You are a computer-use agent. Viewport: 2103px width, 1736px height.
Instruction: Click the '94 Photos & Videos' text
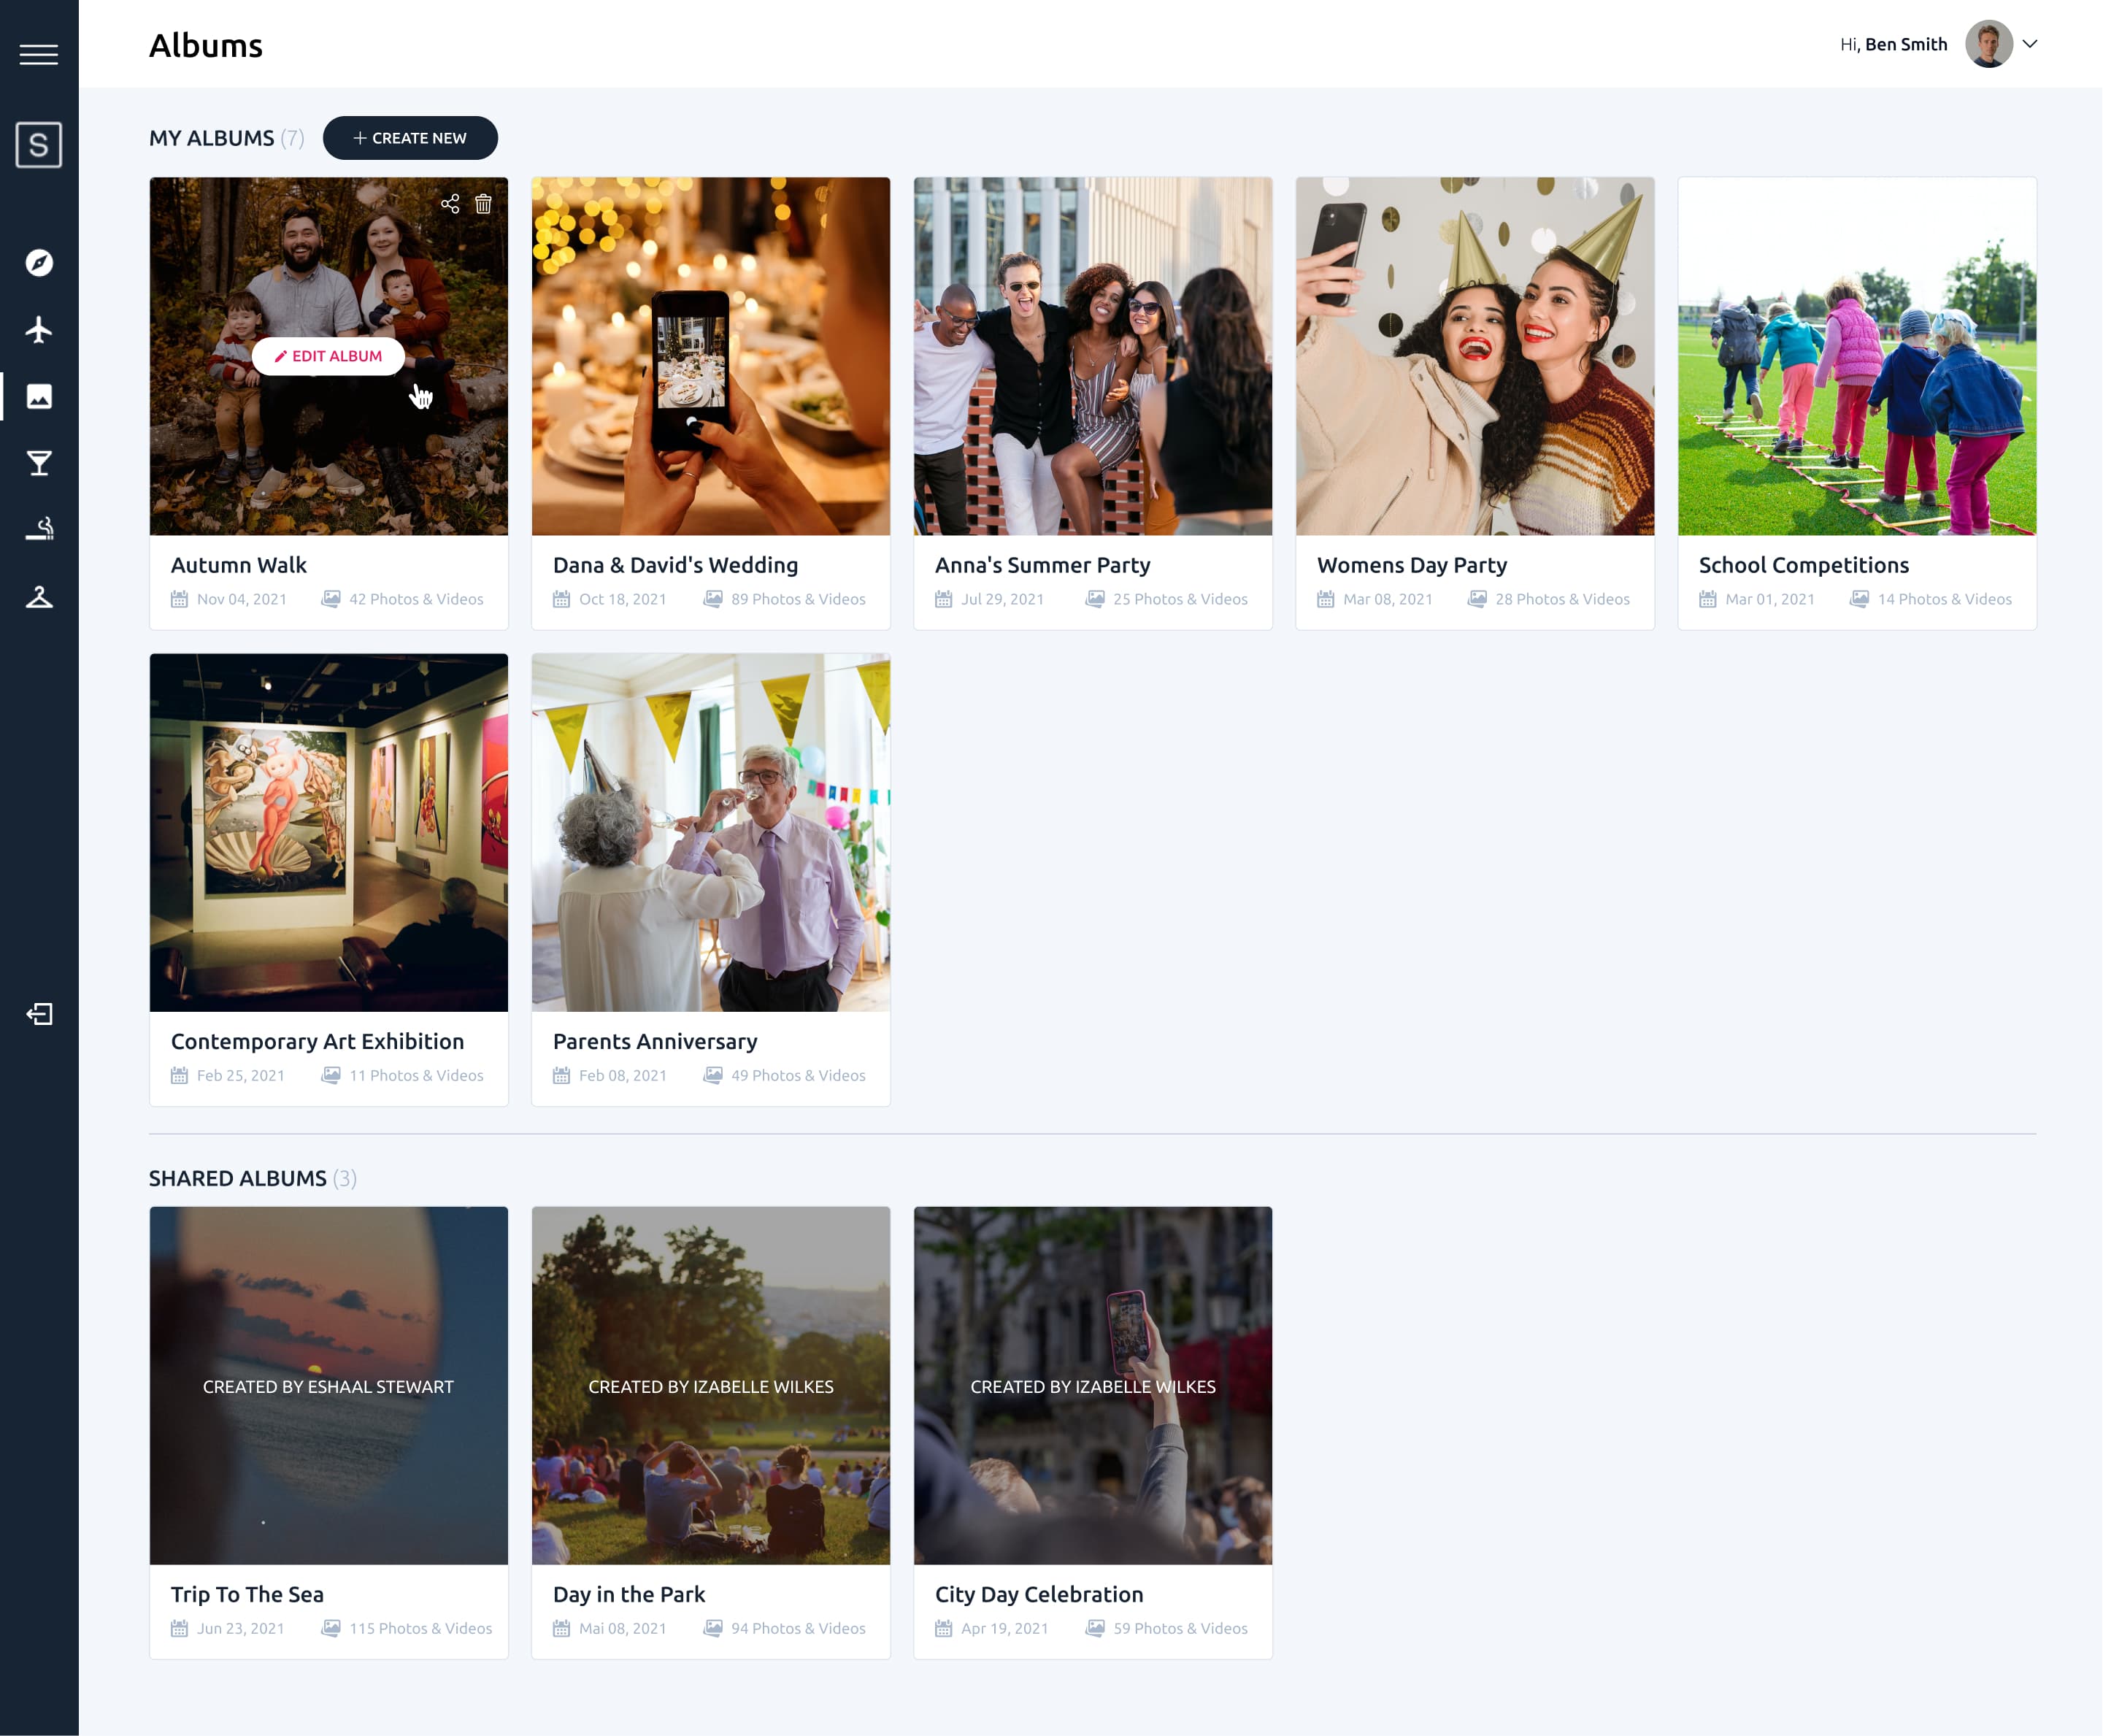[798, 1628]
